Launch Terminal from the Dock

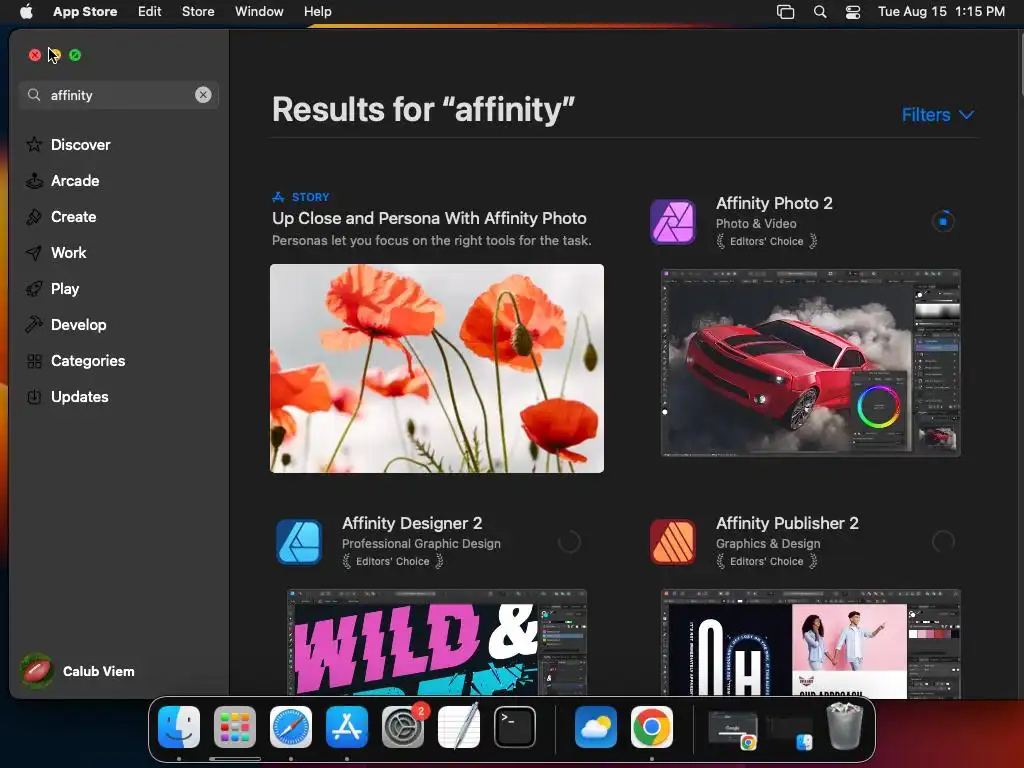(x=515, y=727)
